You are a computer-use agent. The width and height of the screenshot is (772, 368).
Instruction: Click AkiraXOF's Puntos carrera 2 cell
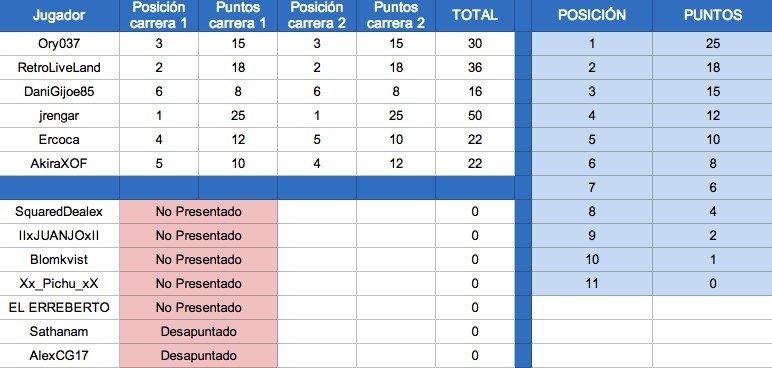tap(396, 164)
